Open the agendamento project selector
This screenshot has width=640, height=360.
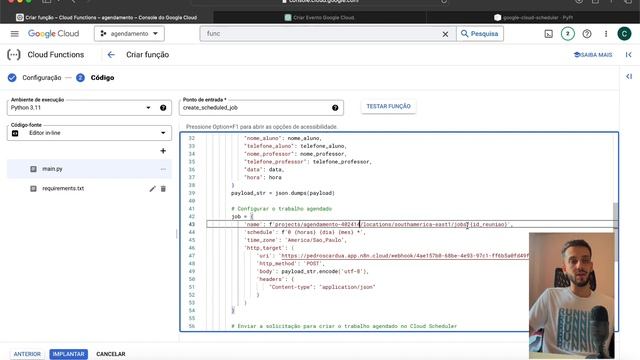click(129, 34)
